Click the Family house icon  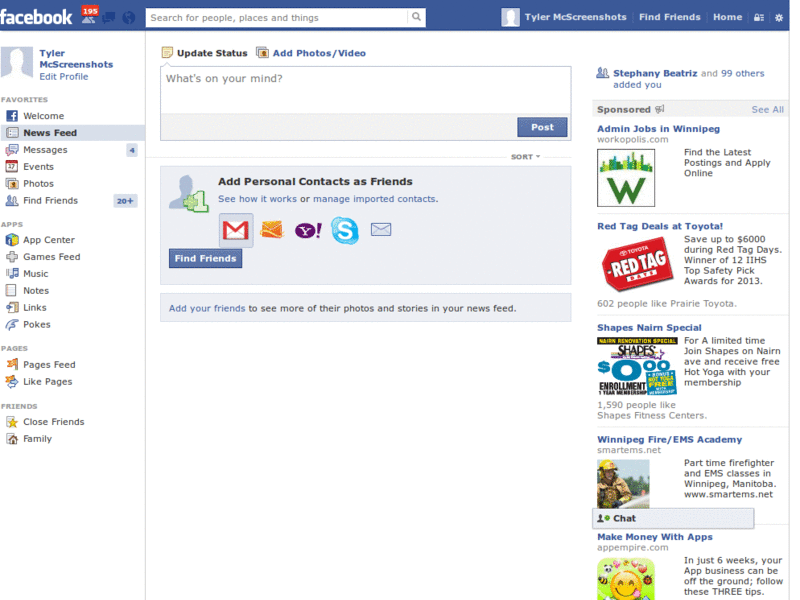(12, 438)
